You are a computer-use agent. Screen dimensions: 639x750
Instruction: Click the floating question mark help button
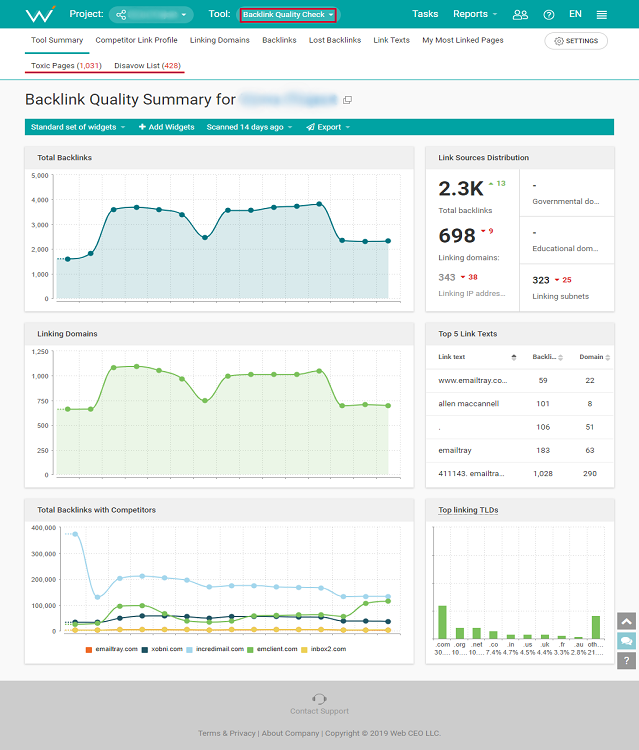626,661
